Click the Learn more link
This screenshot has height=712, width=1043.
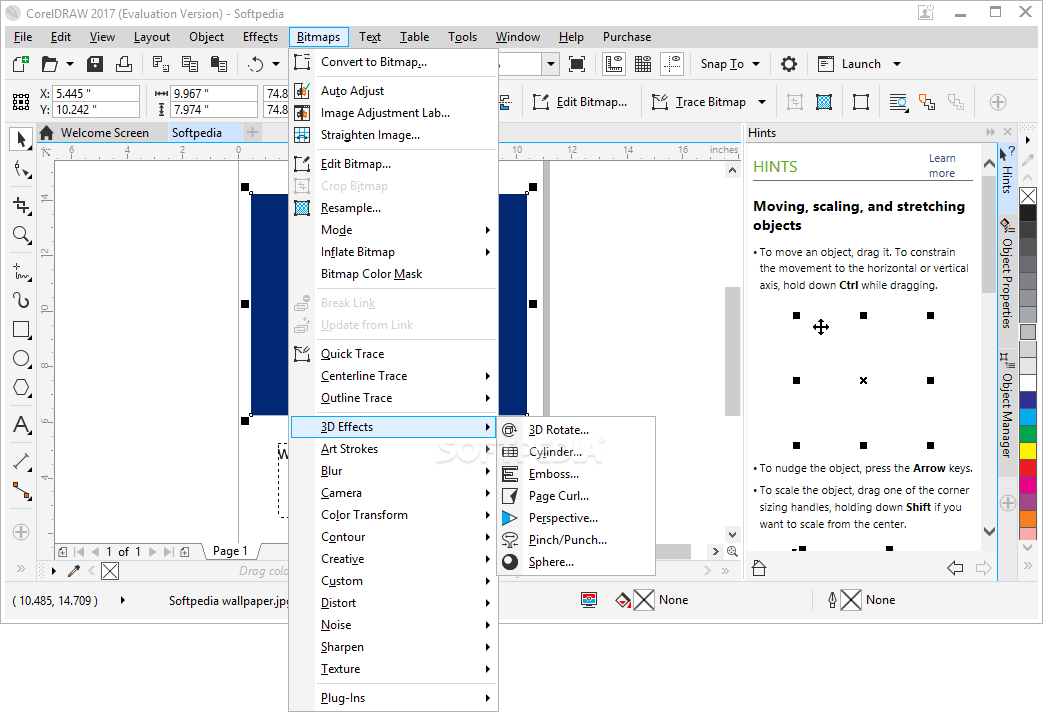tap(942, 166)
